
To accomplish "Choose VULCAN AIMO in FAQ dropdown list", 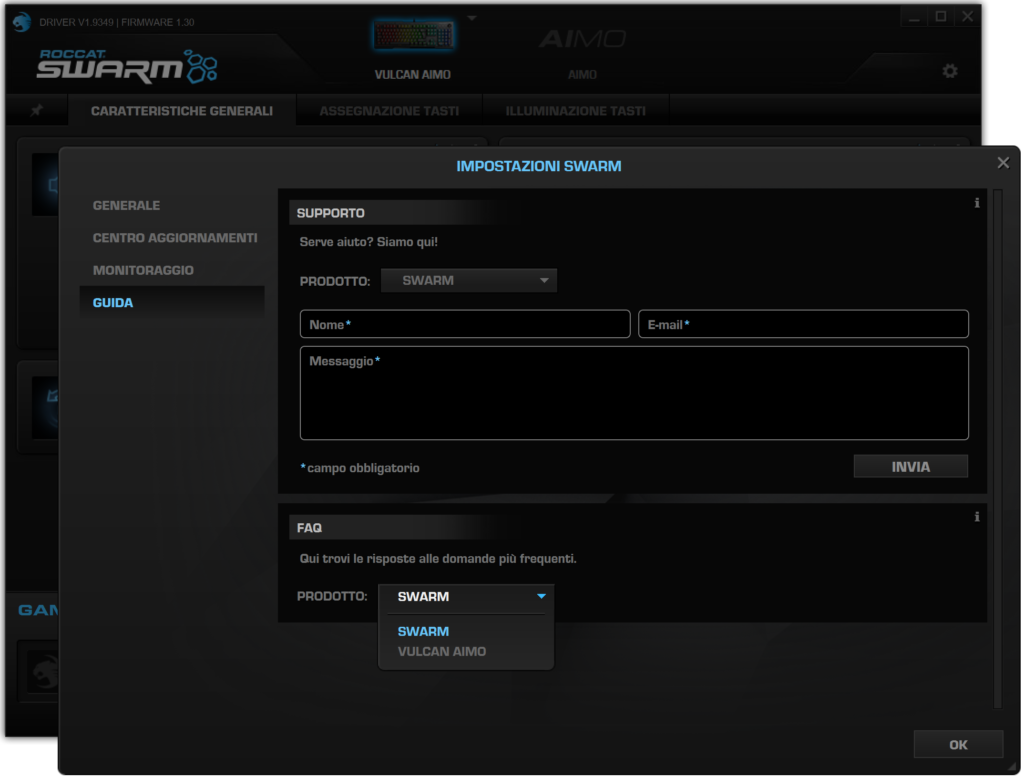I will (441, 651).
